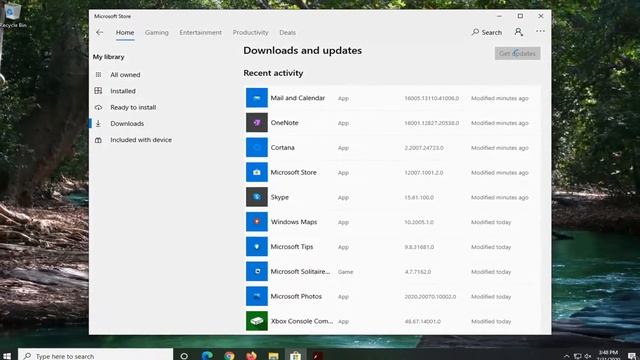Click Cortana version 2.2007.24723.0
The height and width of the screenshot is (360, 640).
424,148
